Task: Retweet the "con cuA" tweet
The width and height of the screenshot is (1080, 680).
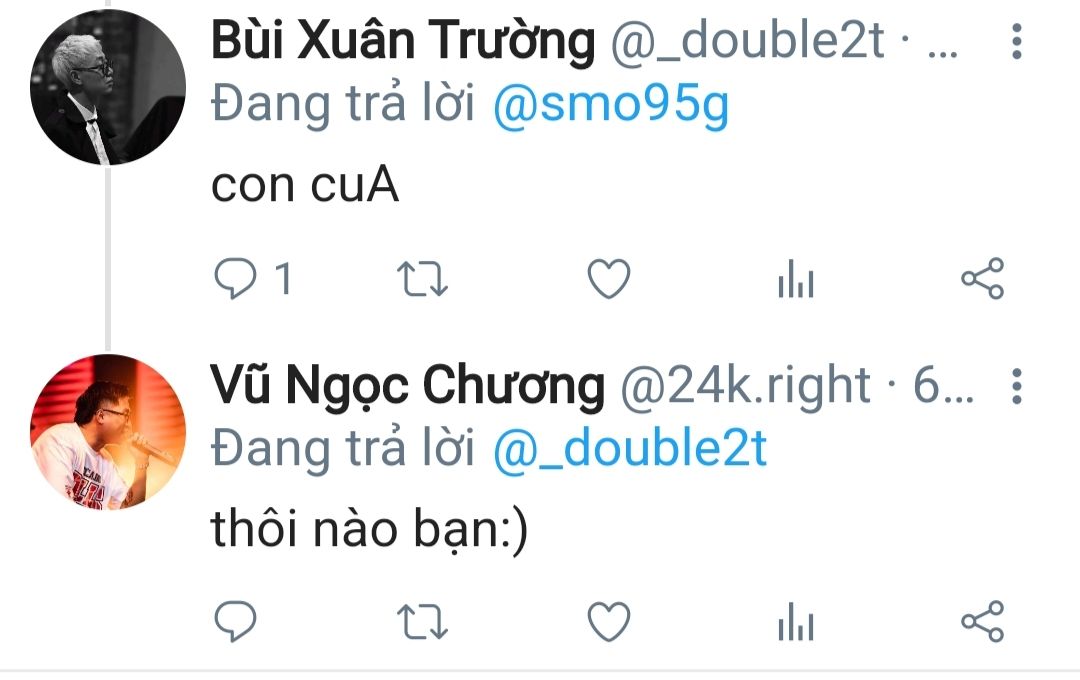Action: tap(422, 279)
